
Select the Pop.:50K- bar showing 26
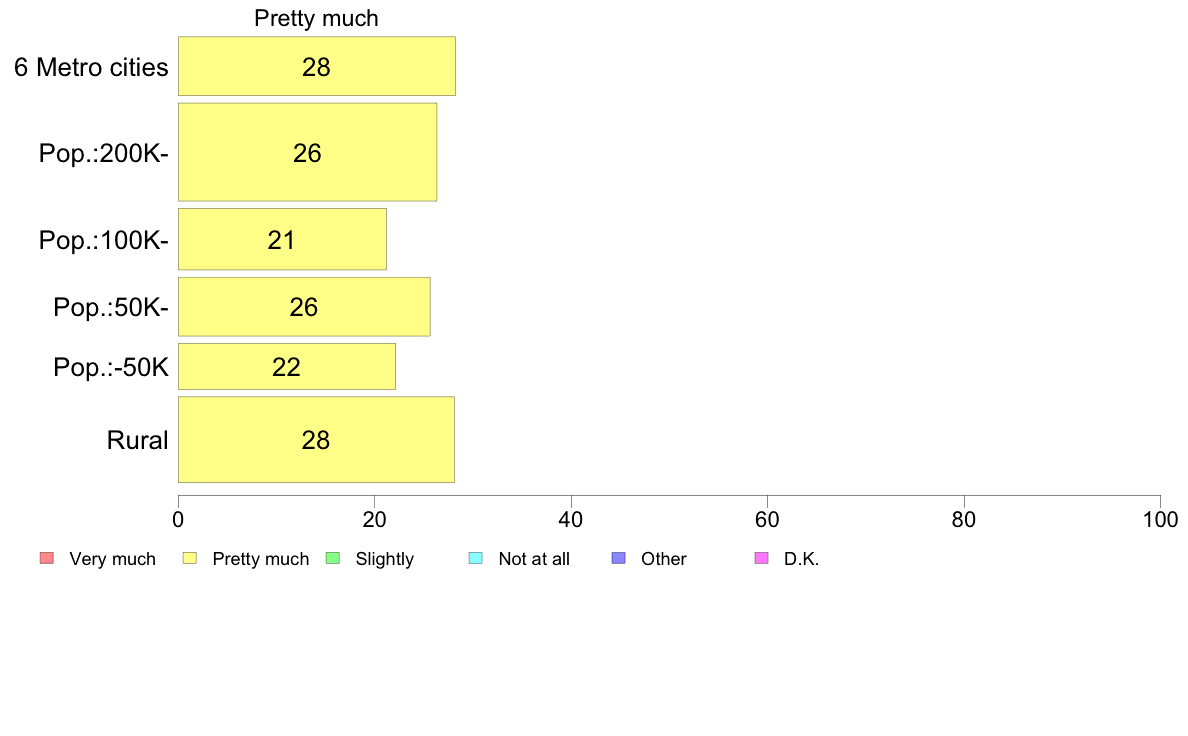pos(304,306)
